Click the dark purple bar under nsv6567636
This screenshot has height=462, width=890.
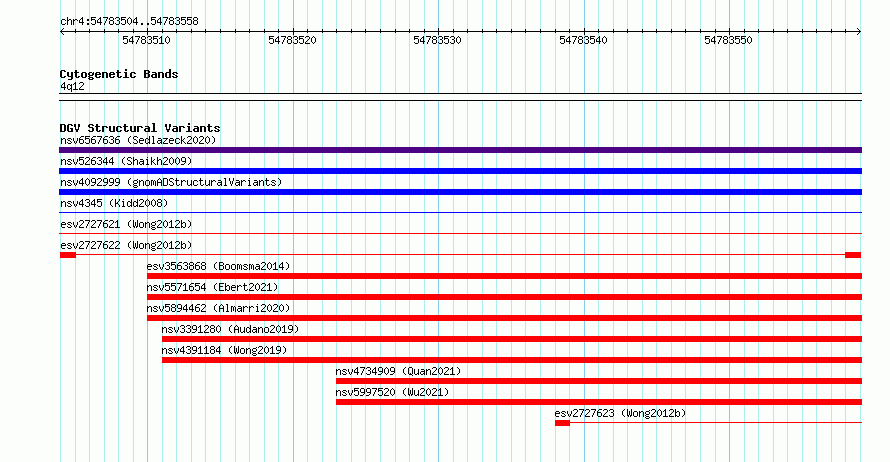tap(460, 150)
